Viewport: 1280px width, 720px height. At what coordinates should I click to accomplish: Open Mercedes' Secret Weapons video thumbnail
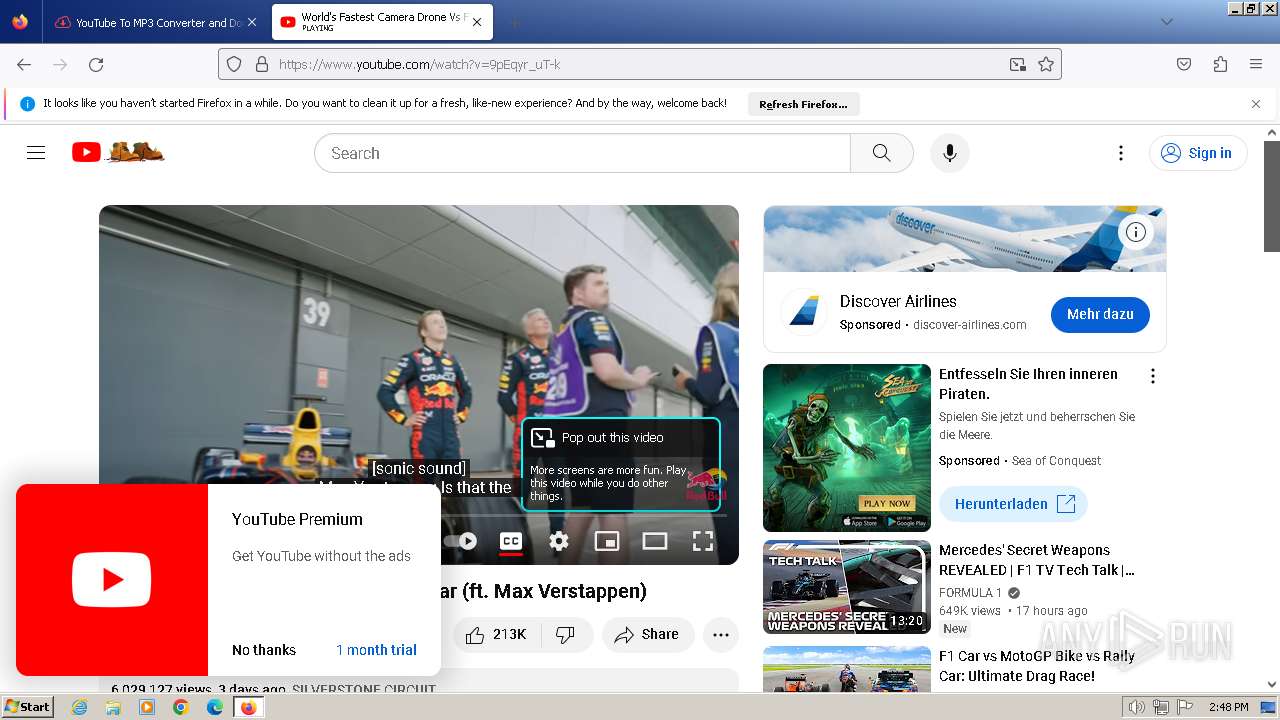847,587
